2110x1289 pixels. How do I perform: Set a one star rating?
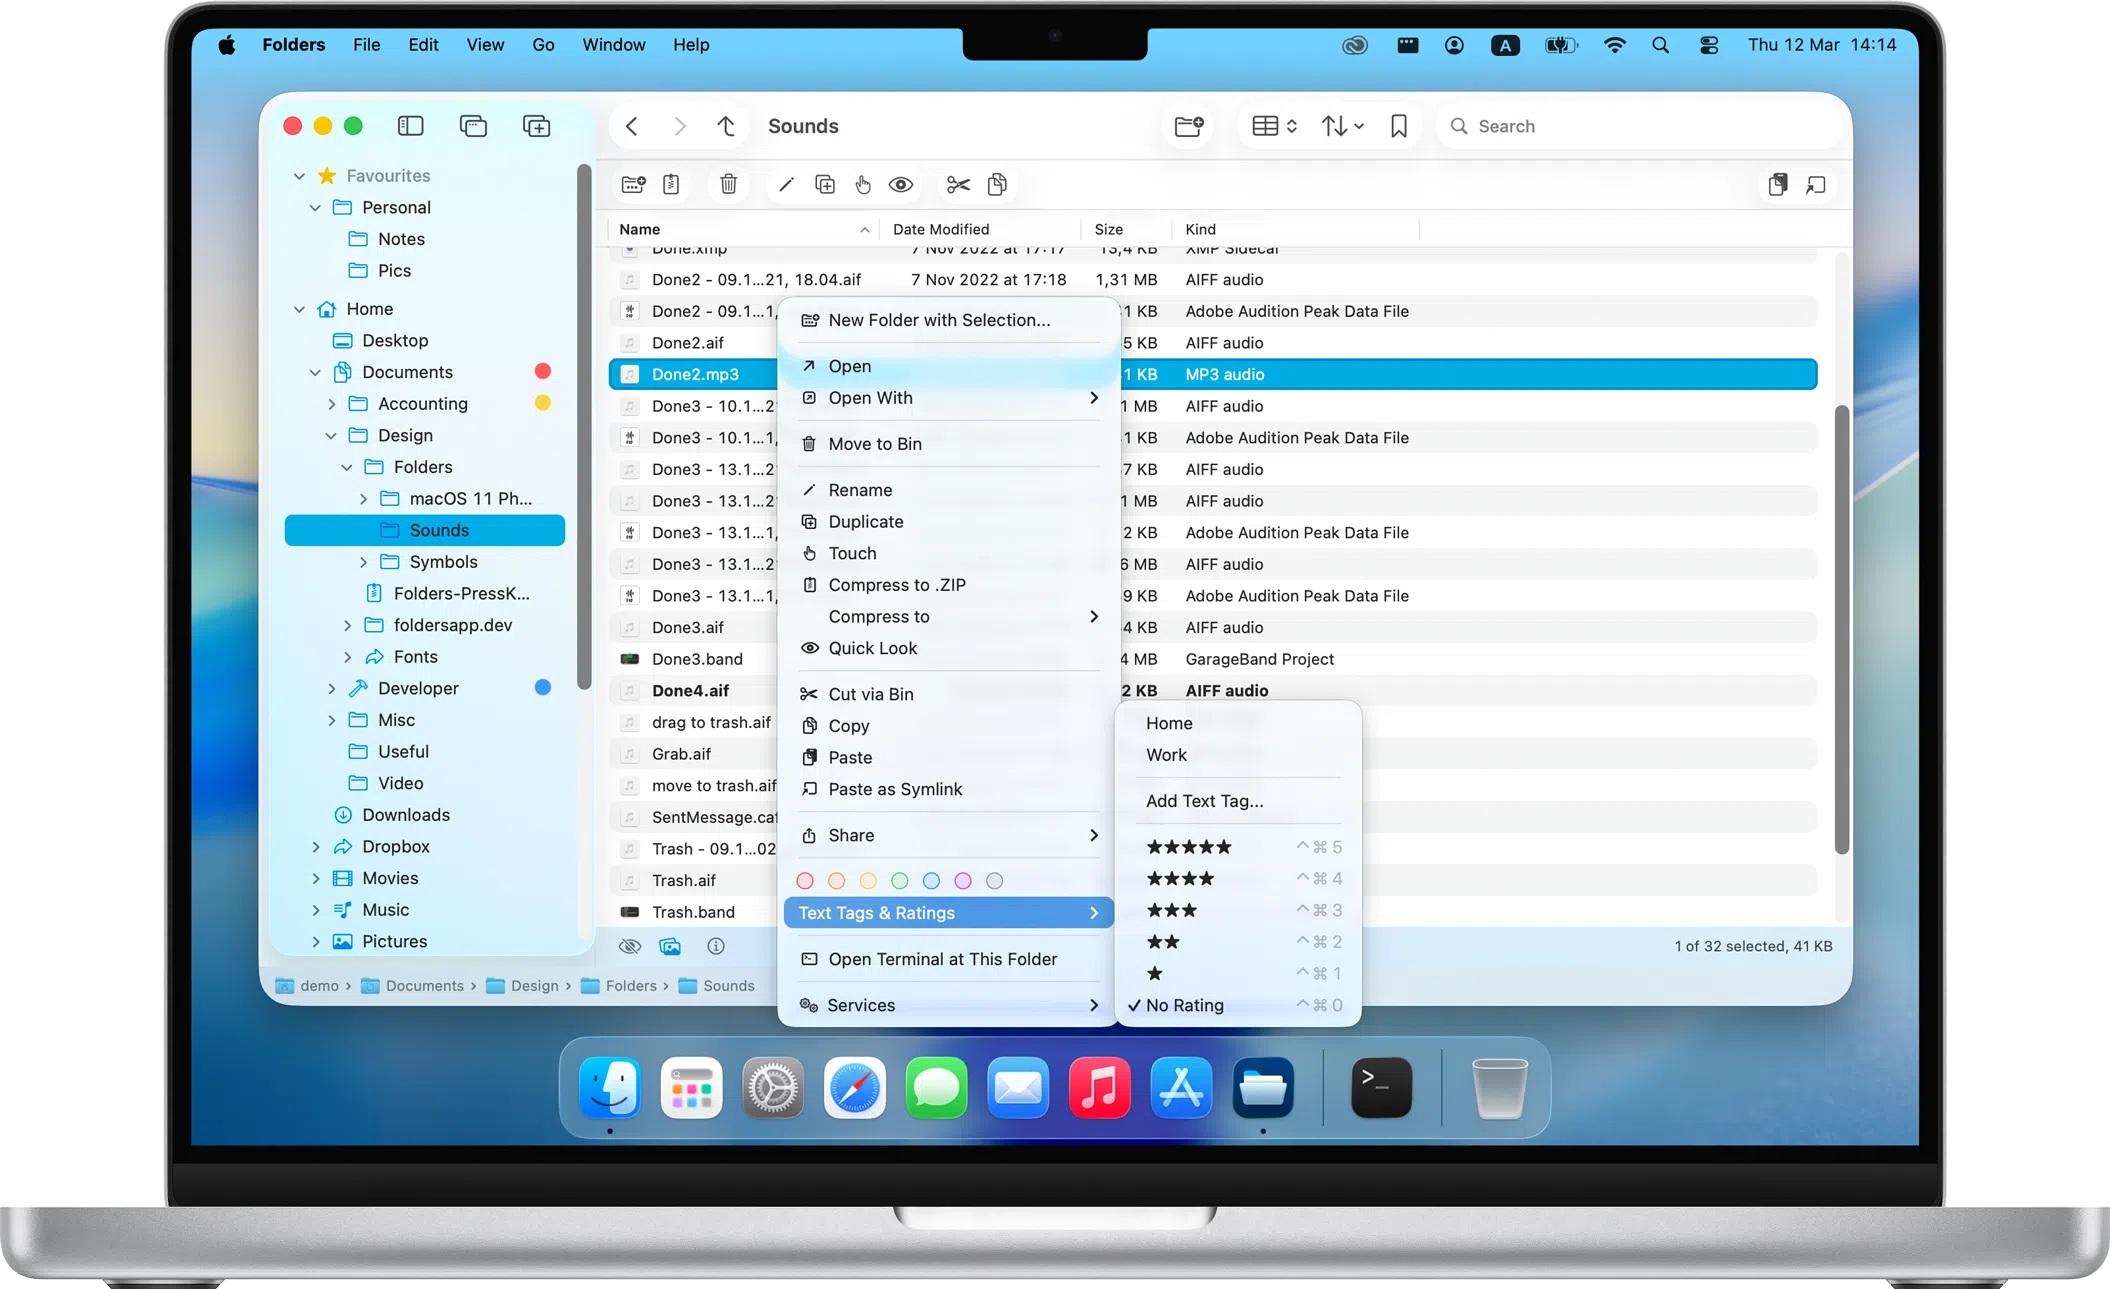click(x=1237, y=973)
